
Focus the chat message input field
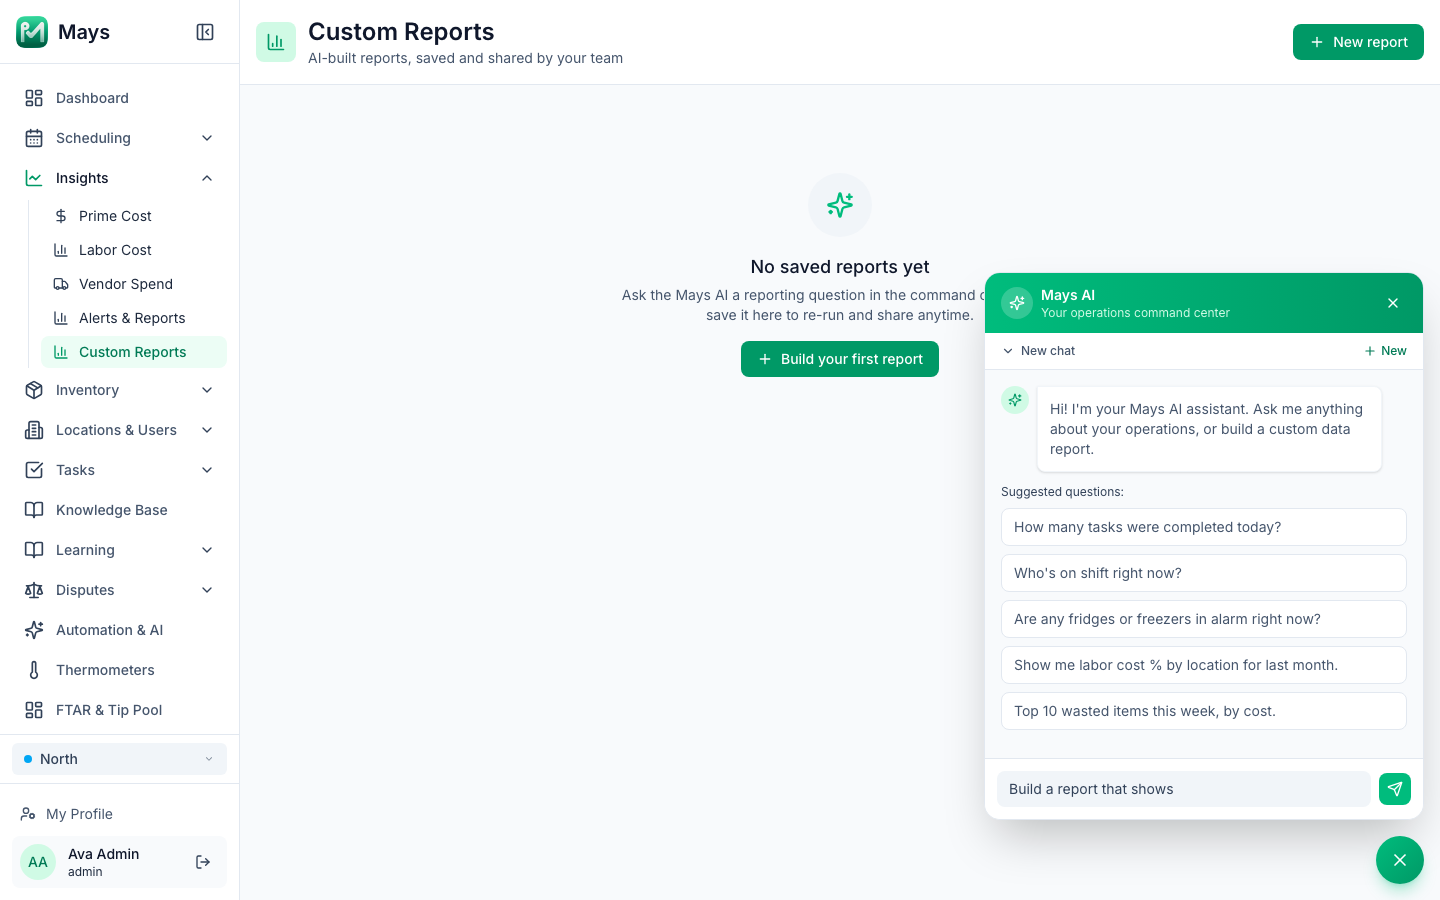(x=1184, y=789)
